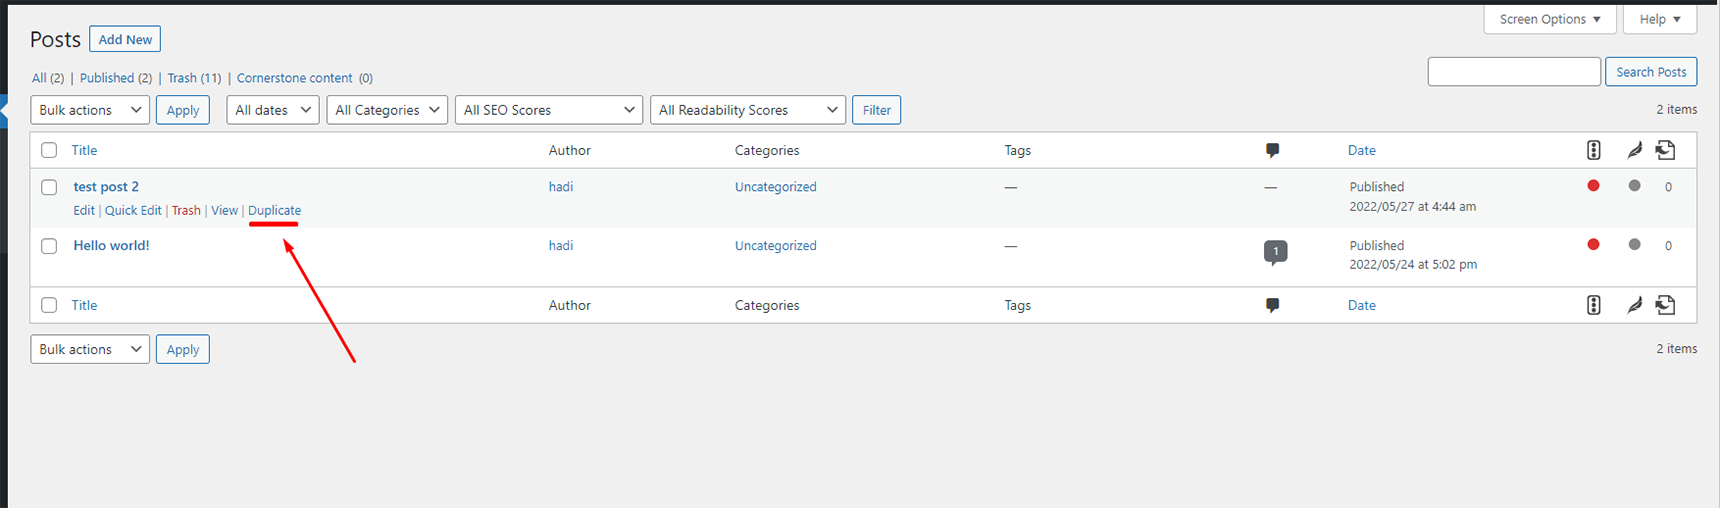Screen dimensions: 1720x508
Task: Click the Search Posts button
Action: pyautogui.click(x=1651, y=72)
